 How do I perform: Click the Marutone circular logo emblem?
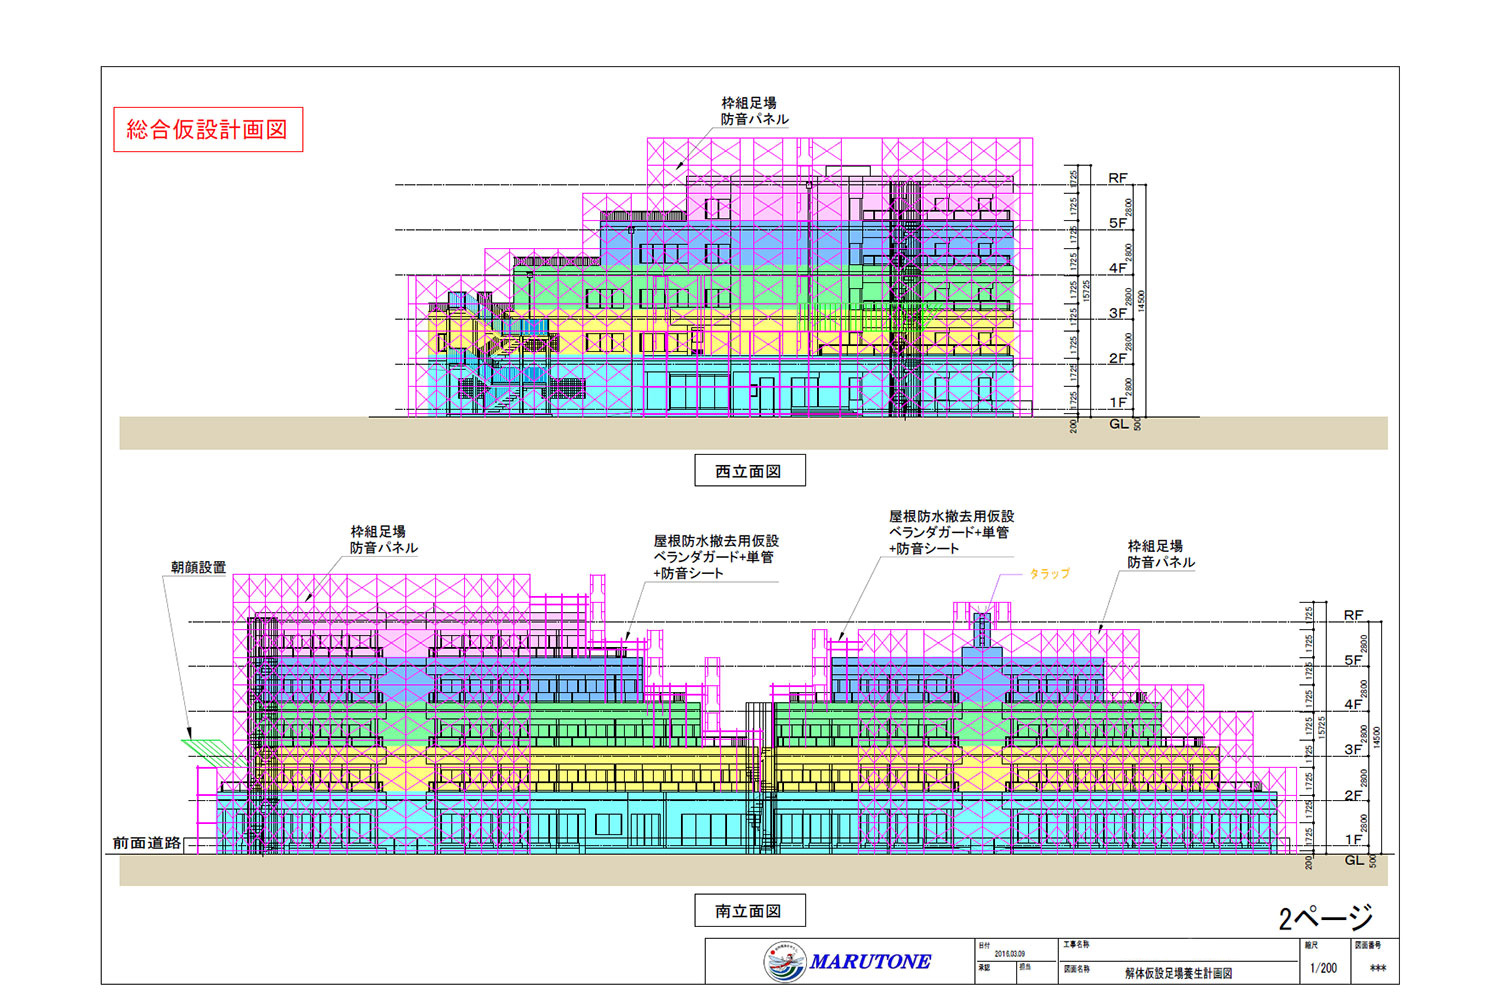[x=785, y=962]
